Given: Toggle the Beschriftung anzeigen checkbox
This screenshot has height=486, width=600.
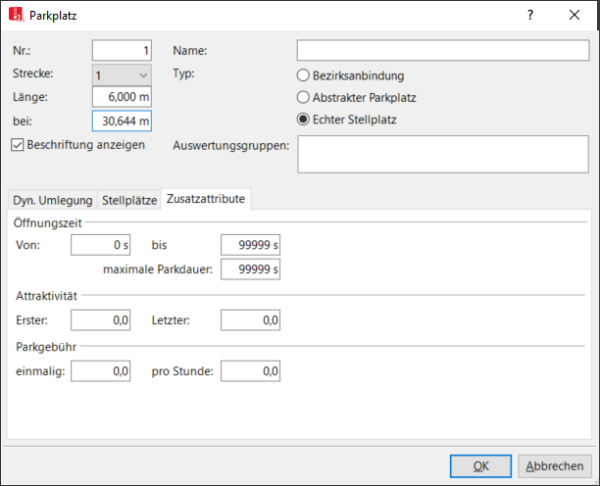Looking at the screenshot, I should (x=17, y=144).
